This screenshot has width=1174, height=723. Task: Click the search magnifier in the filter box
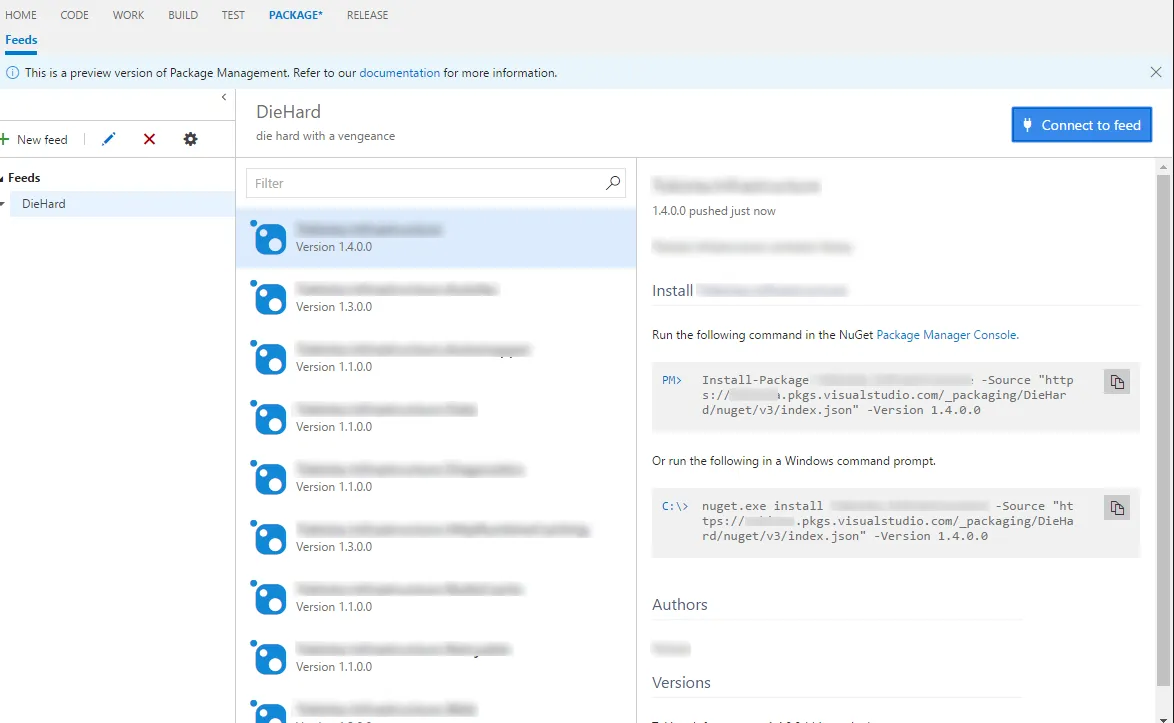tap(612, 184)
